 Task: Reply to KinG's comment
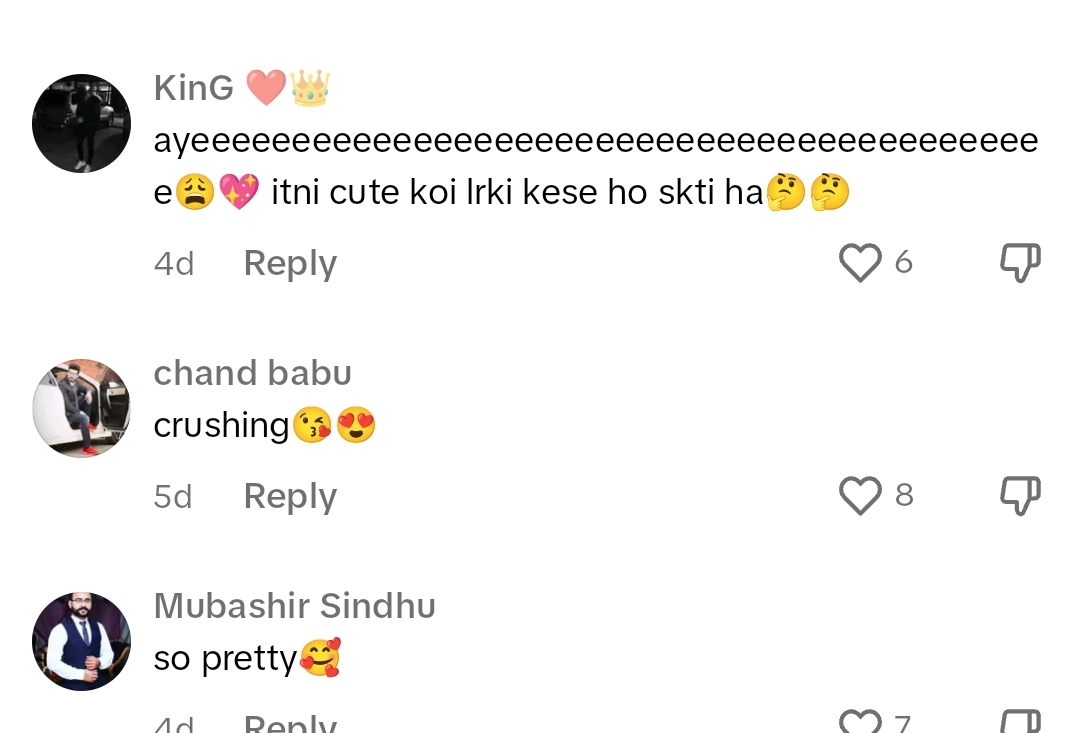(290, 264)
